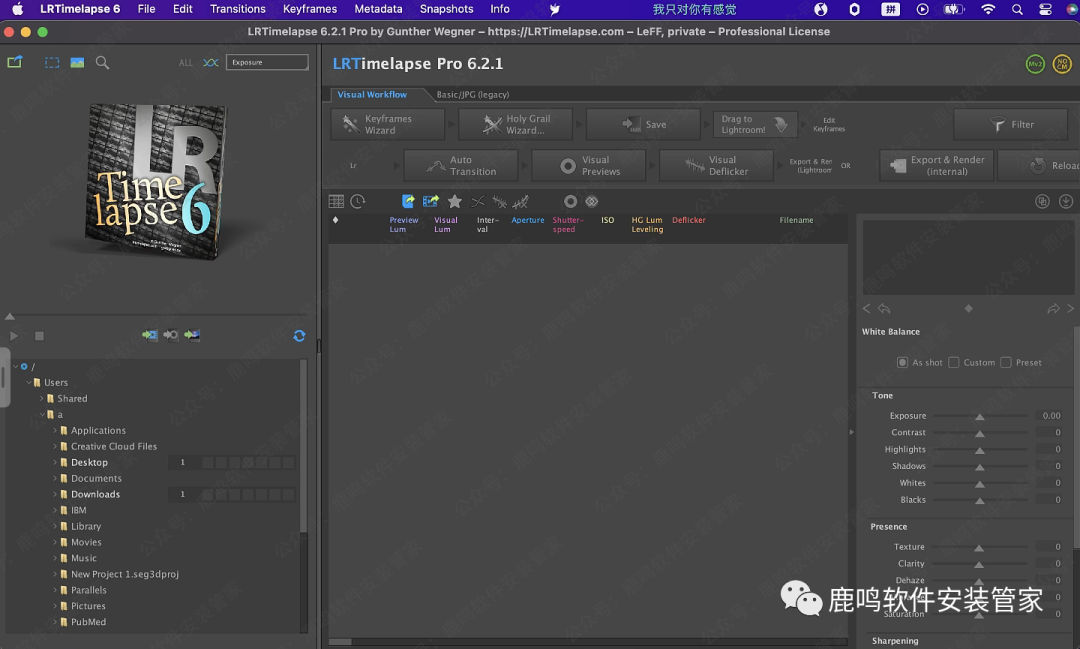Switch to the Basic/JPG (legacy) tab
Image resolution: width=1080 pixels, height=649 pixels.
[x=472, y=94]
